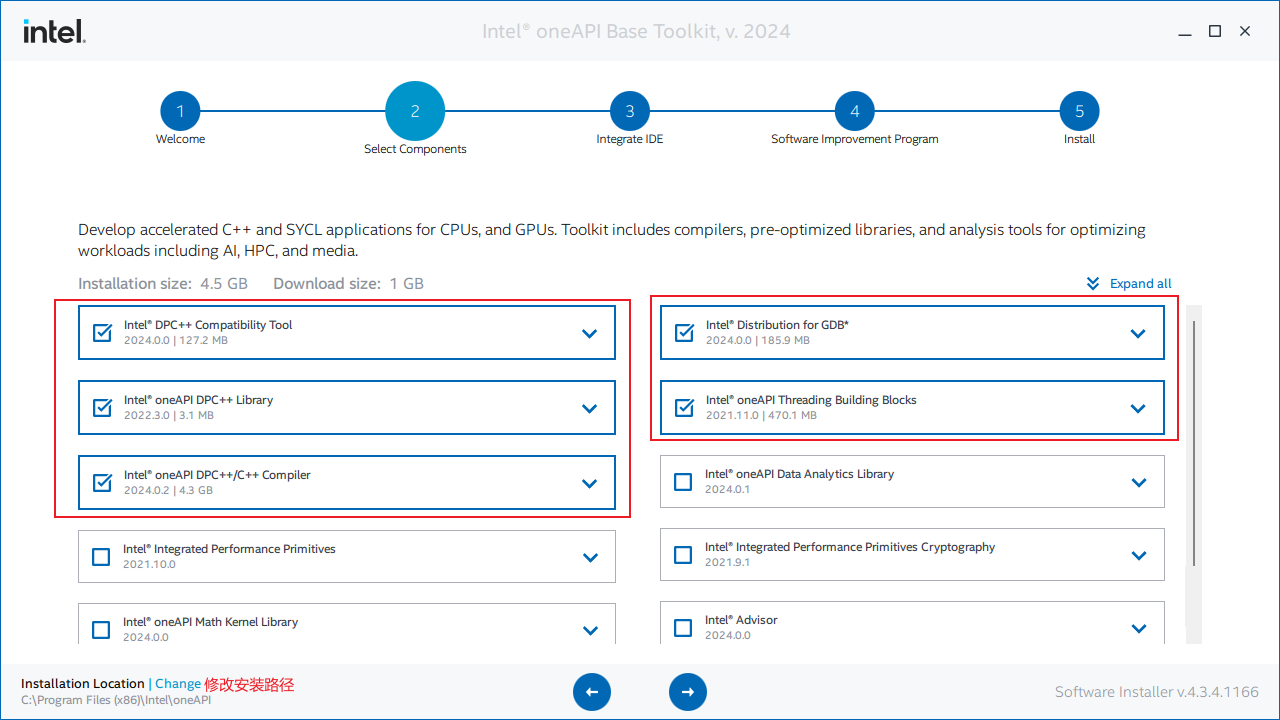Check Intel oneAPI Math Kernel Library
The image size is (1280, 720).
pos(101,630)
